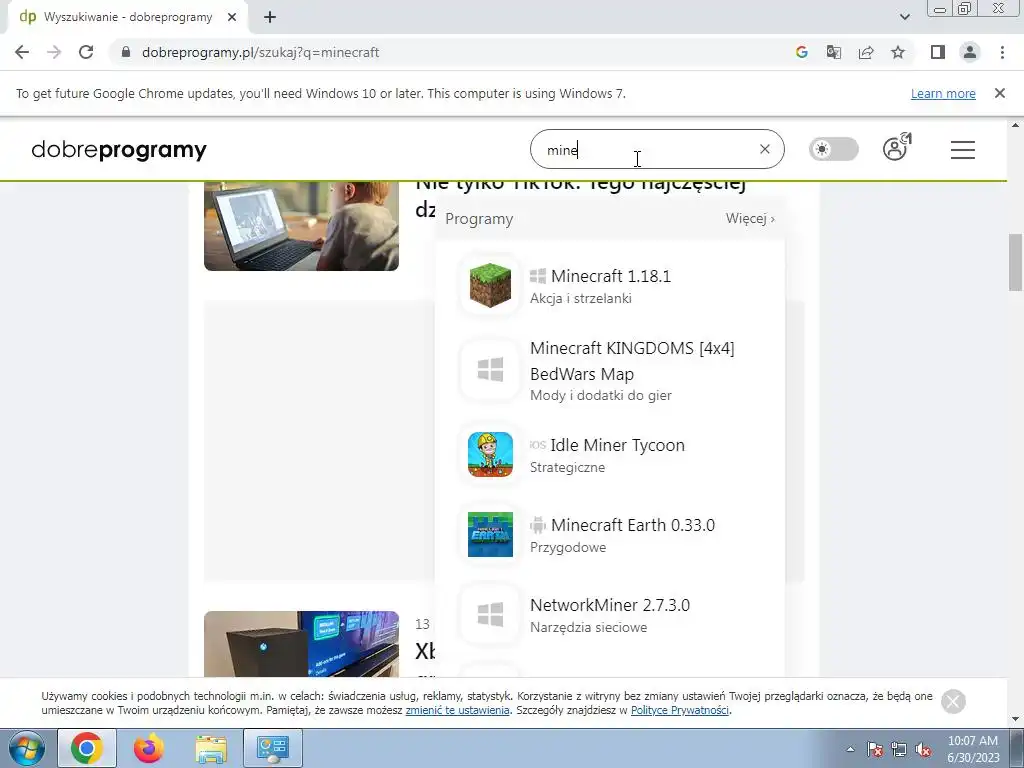Click the Action Center flag icon
Screen dimensions: 1024x768
coord(875,749)
